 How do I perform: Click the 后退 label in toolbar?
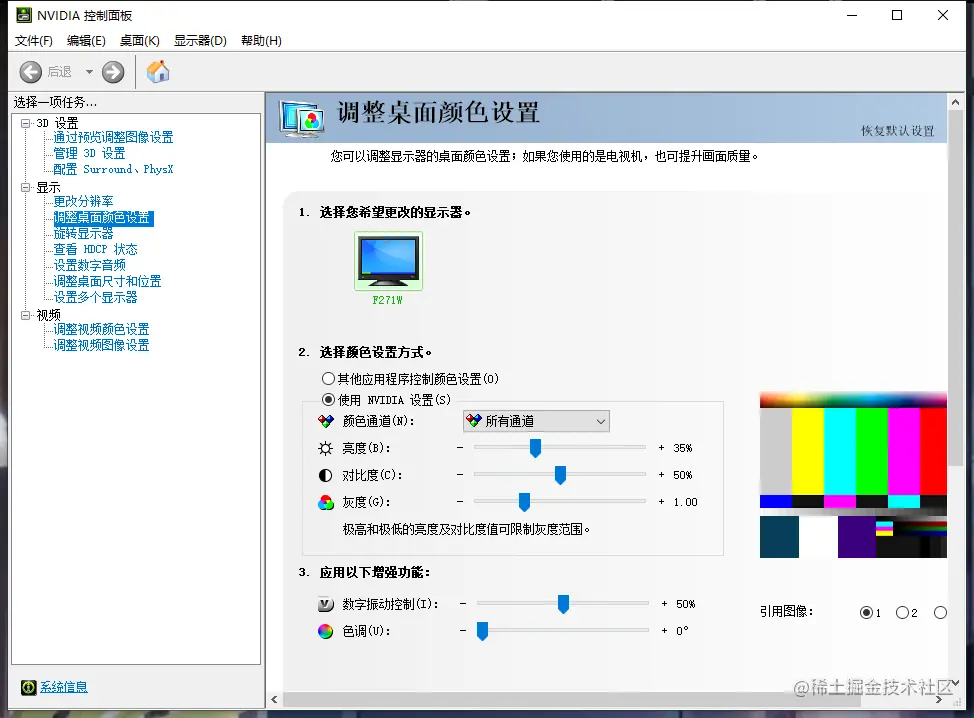tap(60, 72)
